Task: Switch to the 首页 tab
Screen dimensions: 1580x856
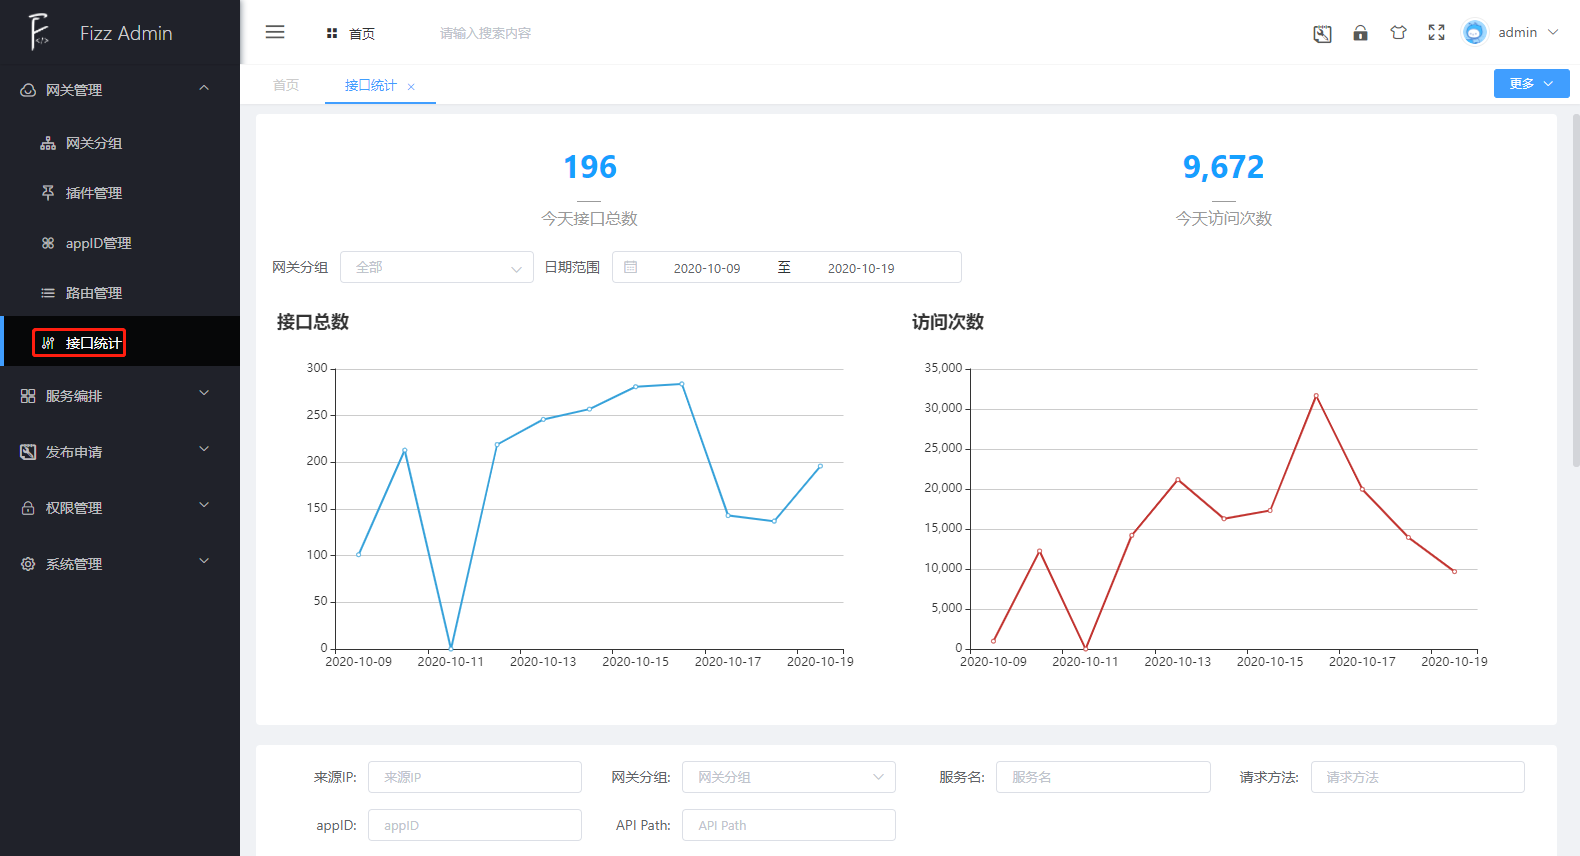Action: [286, 85]
